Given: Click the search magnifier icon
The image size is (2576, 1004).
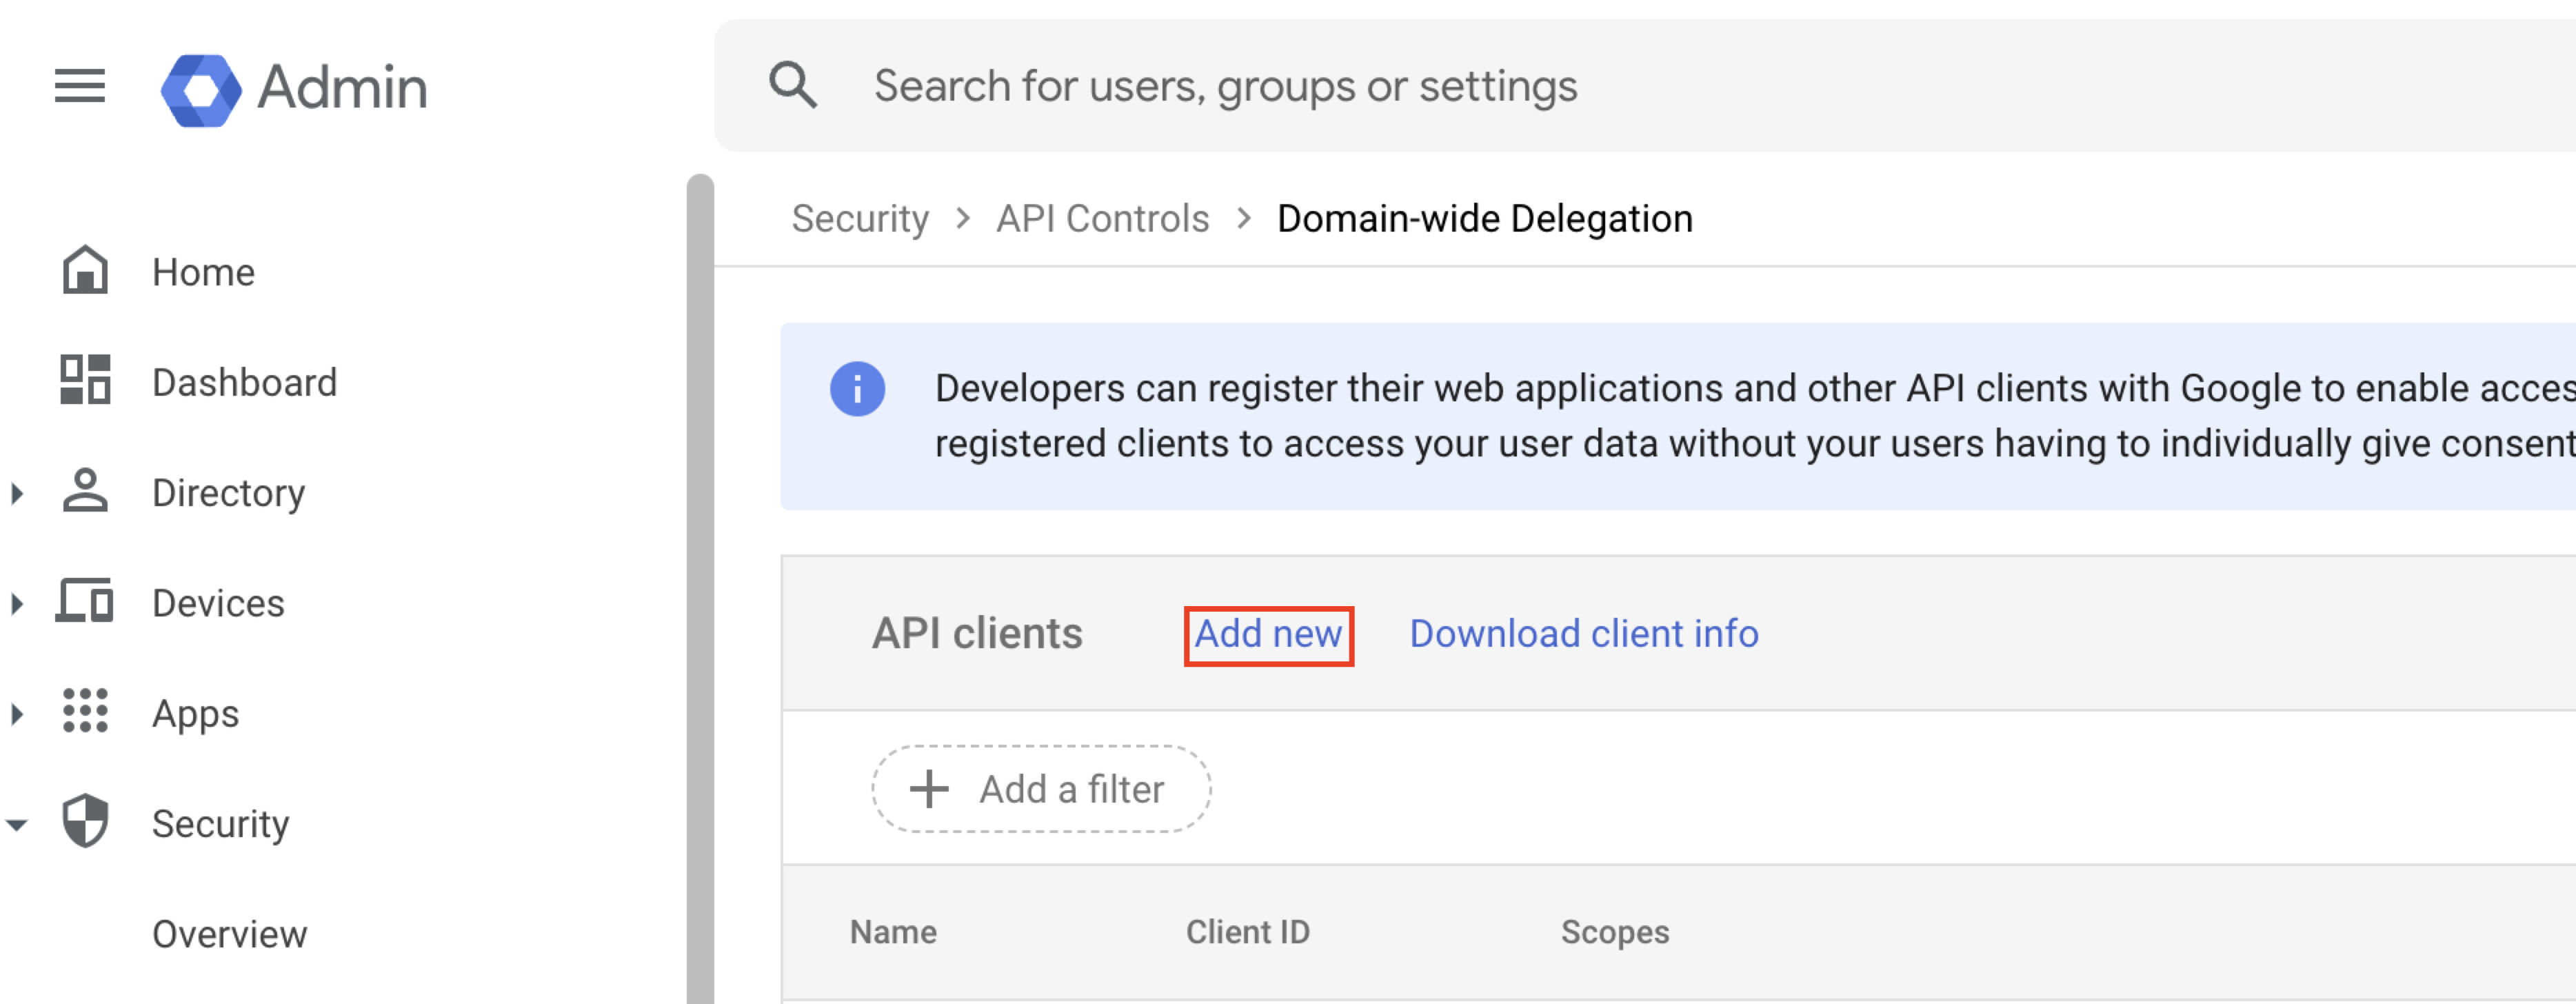Looking at the screenshot, I should [x=792, y=85].
